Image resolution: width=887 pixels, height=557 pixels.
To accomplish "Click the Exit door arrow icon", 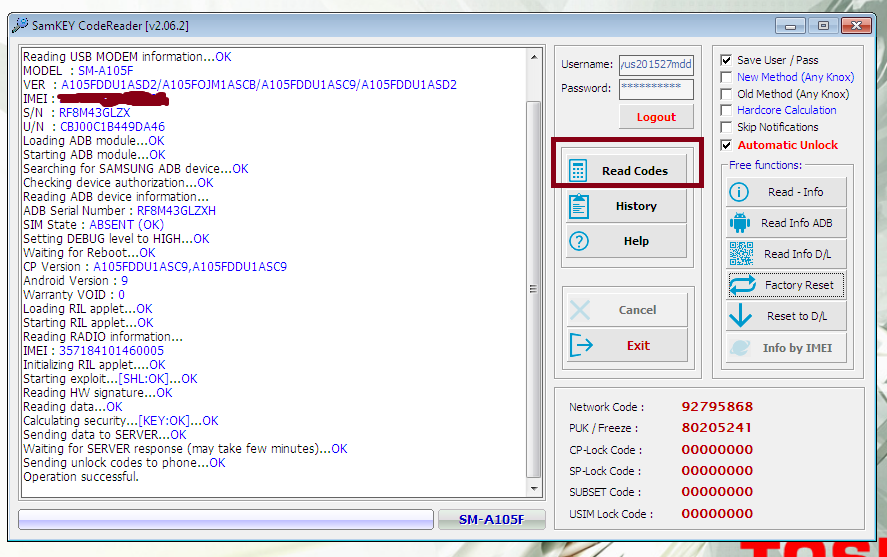I will pyautogui.click(x=581, y=345).
